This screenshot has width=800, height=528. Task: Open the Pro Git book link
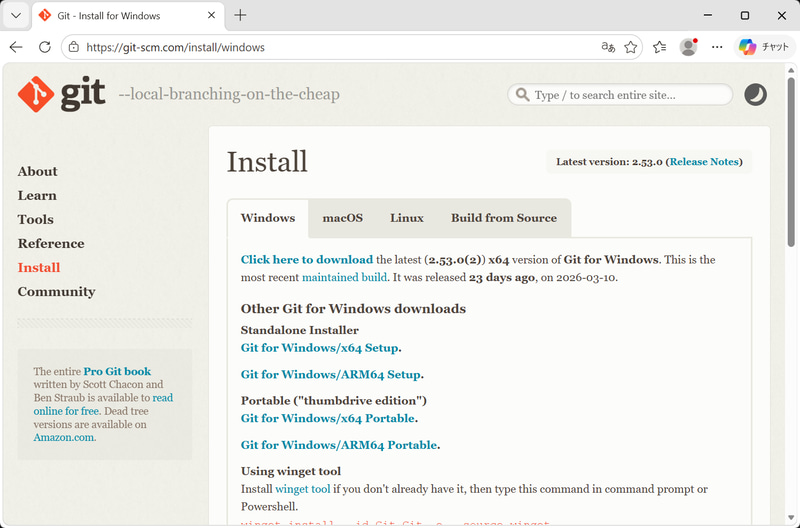tap(117, 371)
